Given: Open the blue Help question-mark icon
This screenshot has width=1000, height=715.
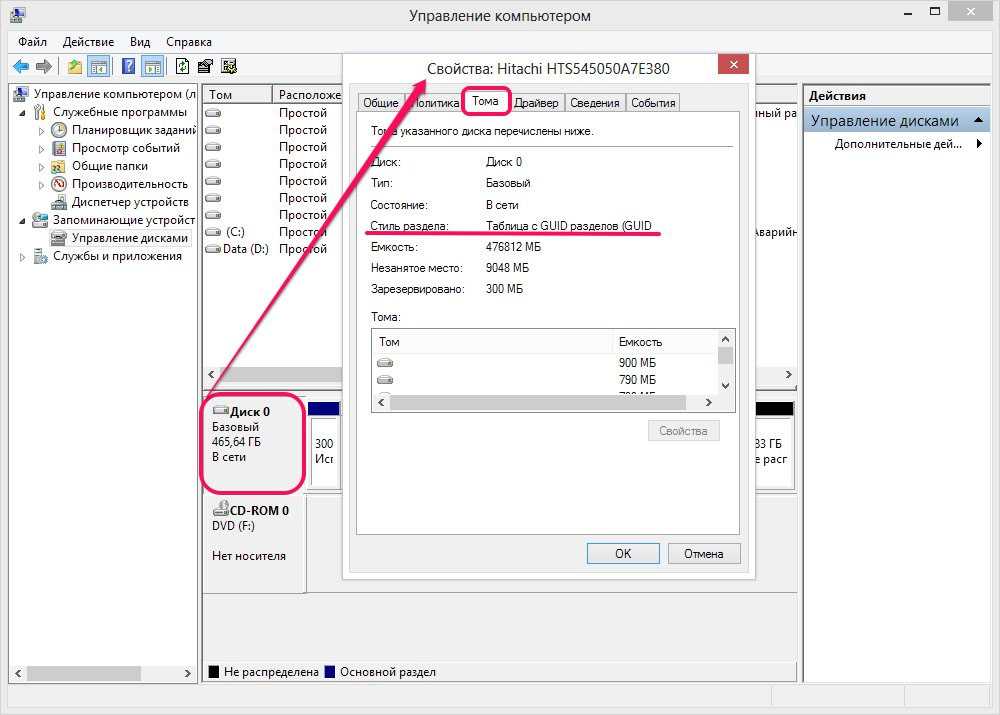Looking at the screenshot, I should coord(128,66).
